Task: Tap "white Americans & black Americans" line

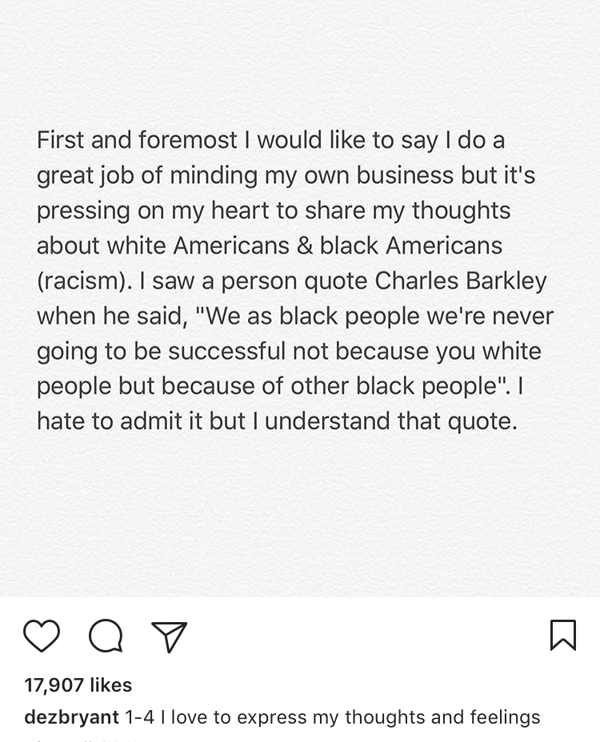Action: click(305, 246)
